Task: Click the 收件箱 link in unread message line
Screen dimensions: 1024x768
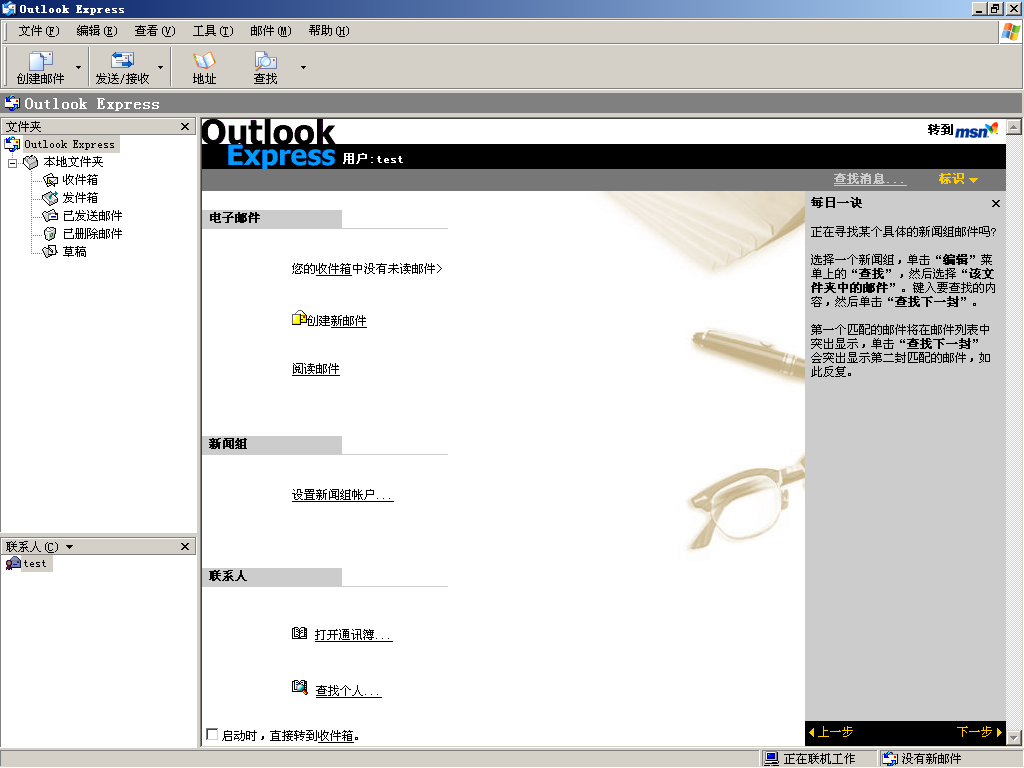Action: point(334,268)
